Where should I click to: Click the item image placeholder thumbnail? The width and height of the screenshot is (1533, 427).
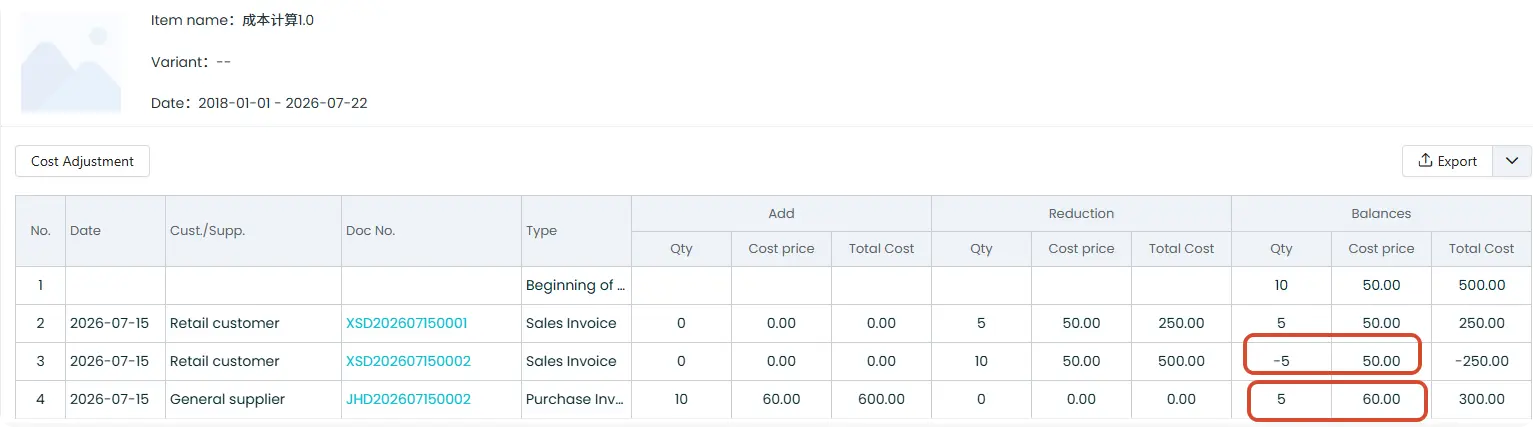[x=71, y=62]
